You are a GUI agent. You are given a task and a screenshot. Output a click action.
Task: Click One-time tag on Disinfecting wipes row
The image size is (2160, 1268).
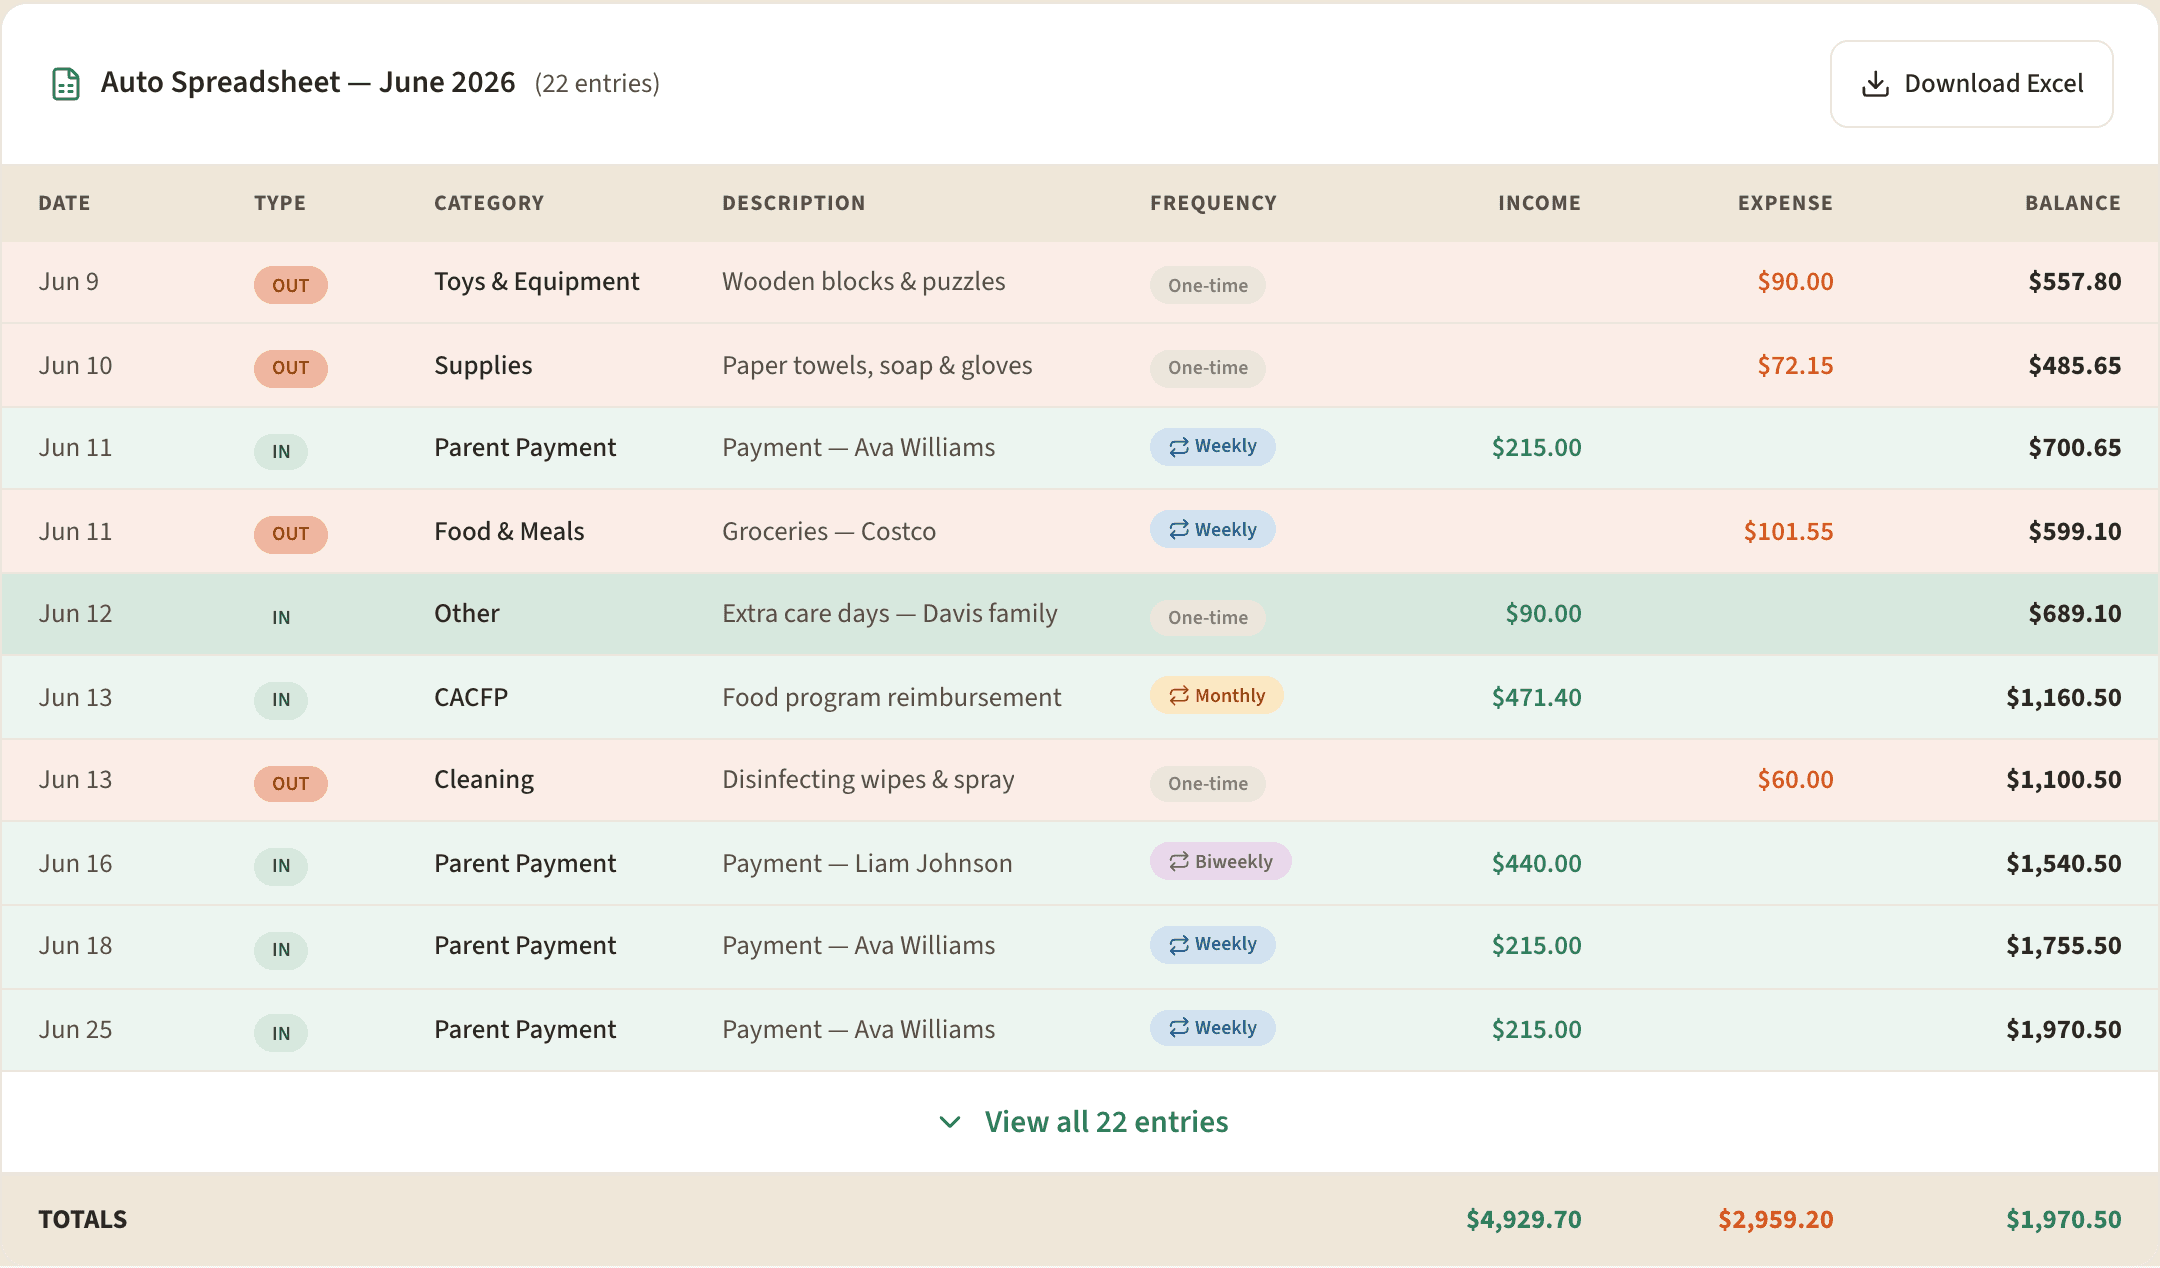(x=1208, y=783)
